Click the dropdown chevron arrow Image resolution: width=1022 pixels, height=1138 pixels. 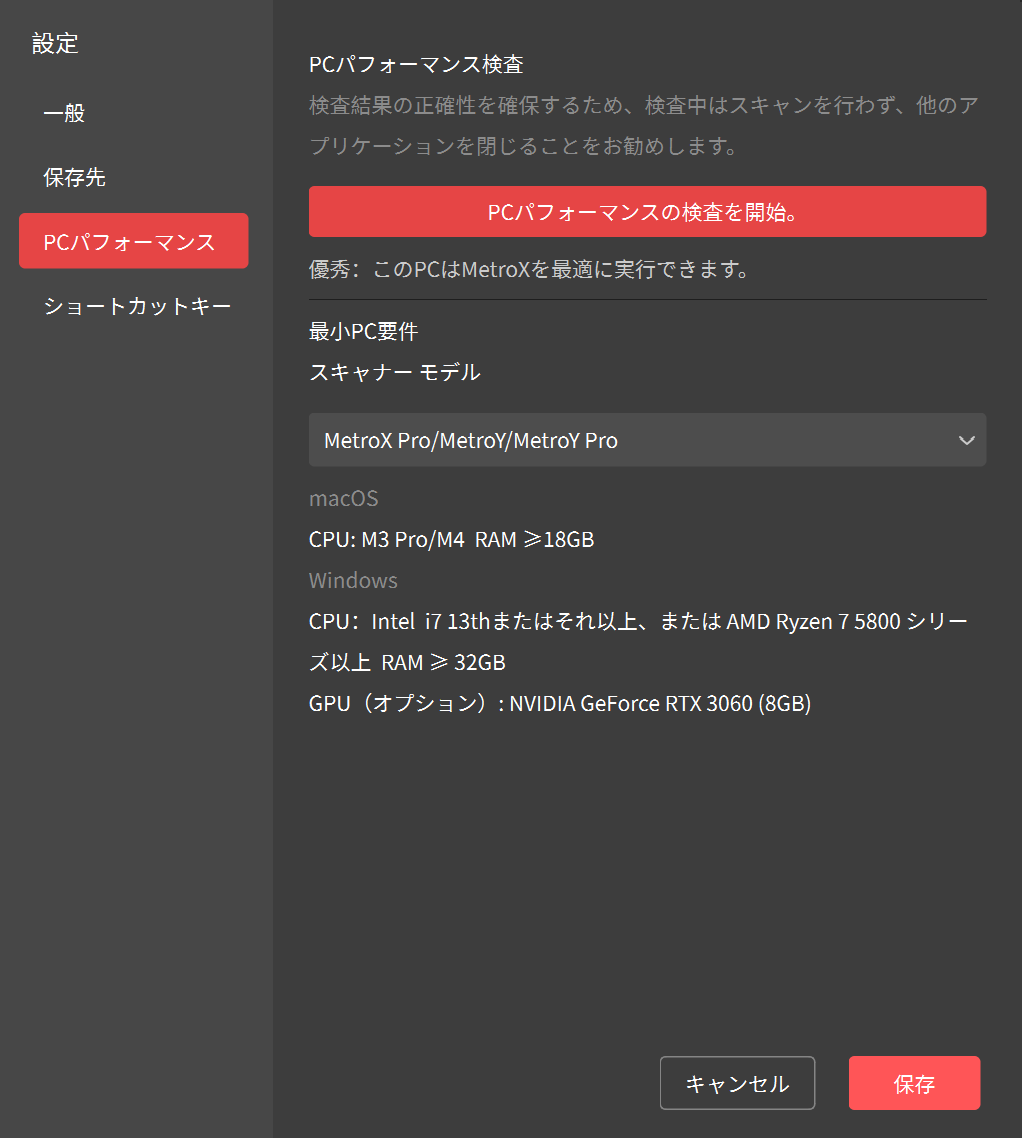point(966,440)
